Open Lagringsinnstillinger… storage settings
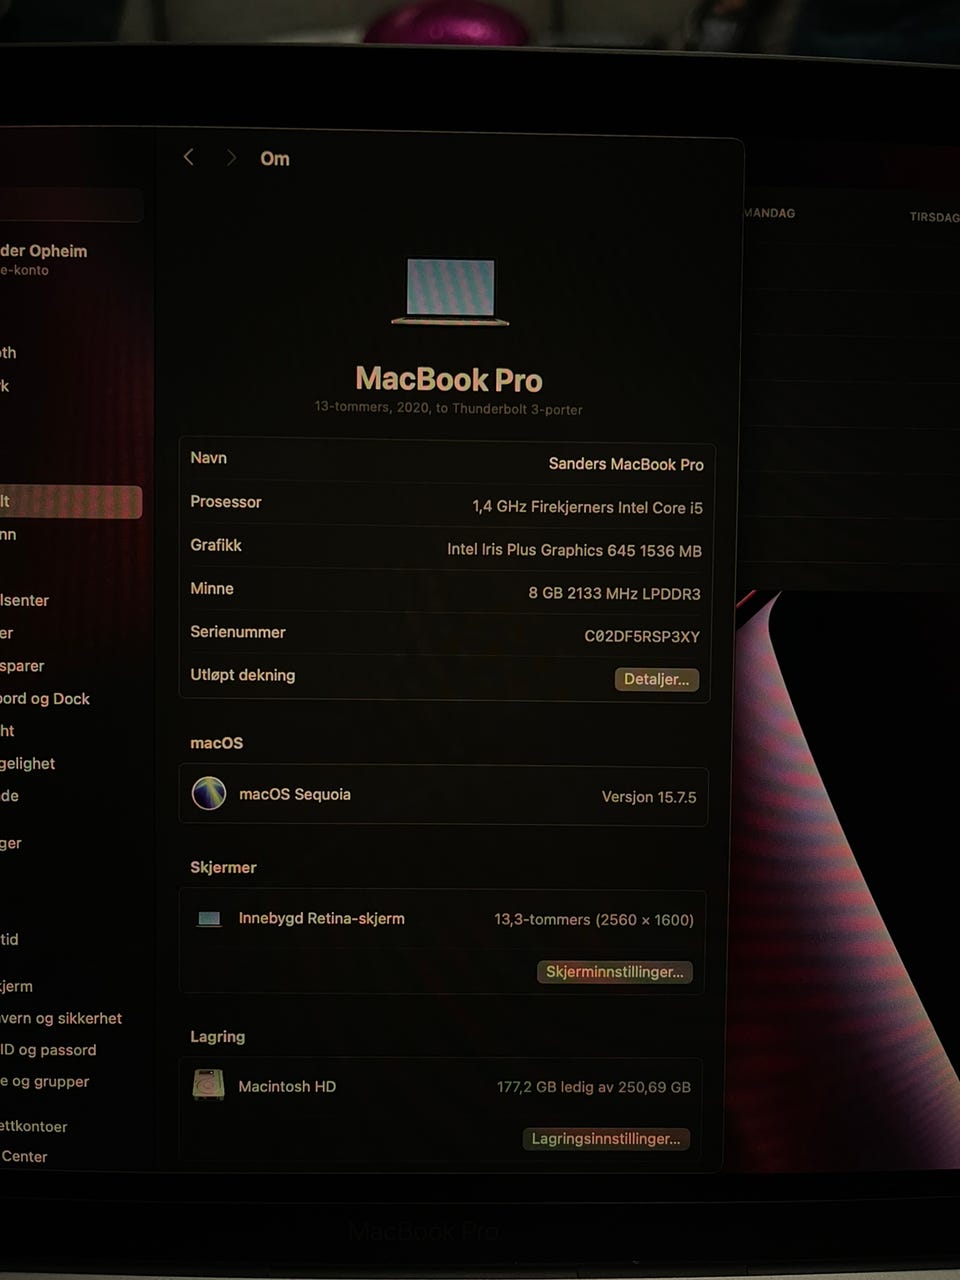This screenshot has height=1280, width=960. (x=605, y=1139)
